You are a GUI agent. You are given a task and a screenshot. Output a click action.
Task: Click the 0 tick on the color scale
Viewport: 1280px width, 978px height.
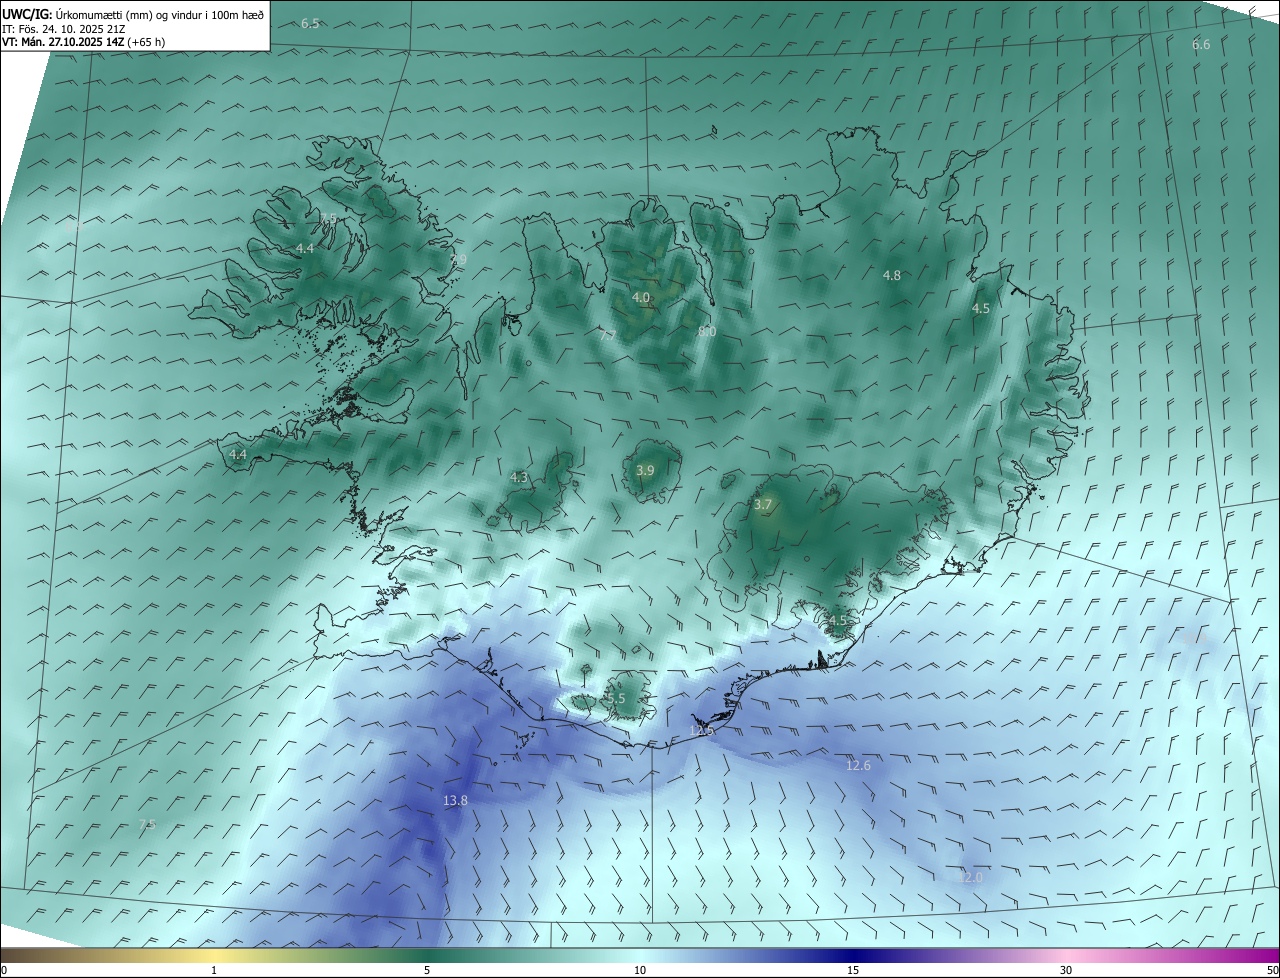pos(4,970)
